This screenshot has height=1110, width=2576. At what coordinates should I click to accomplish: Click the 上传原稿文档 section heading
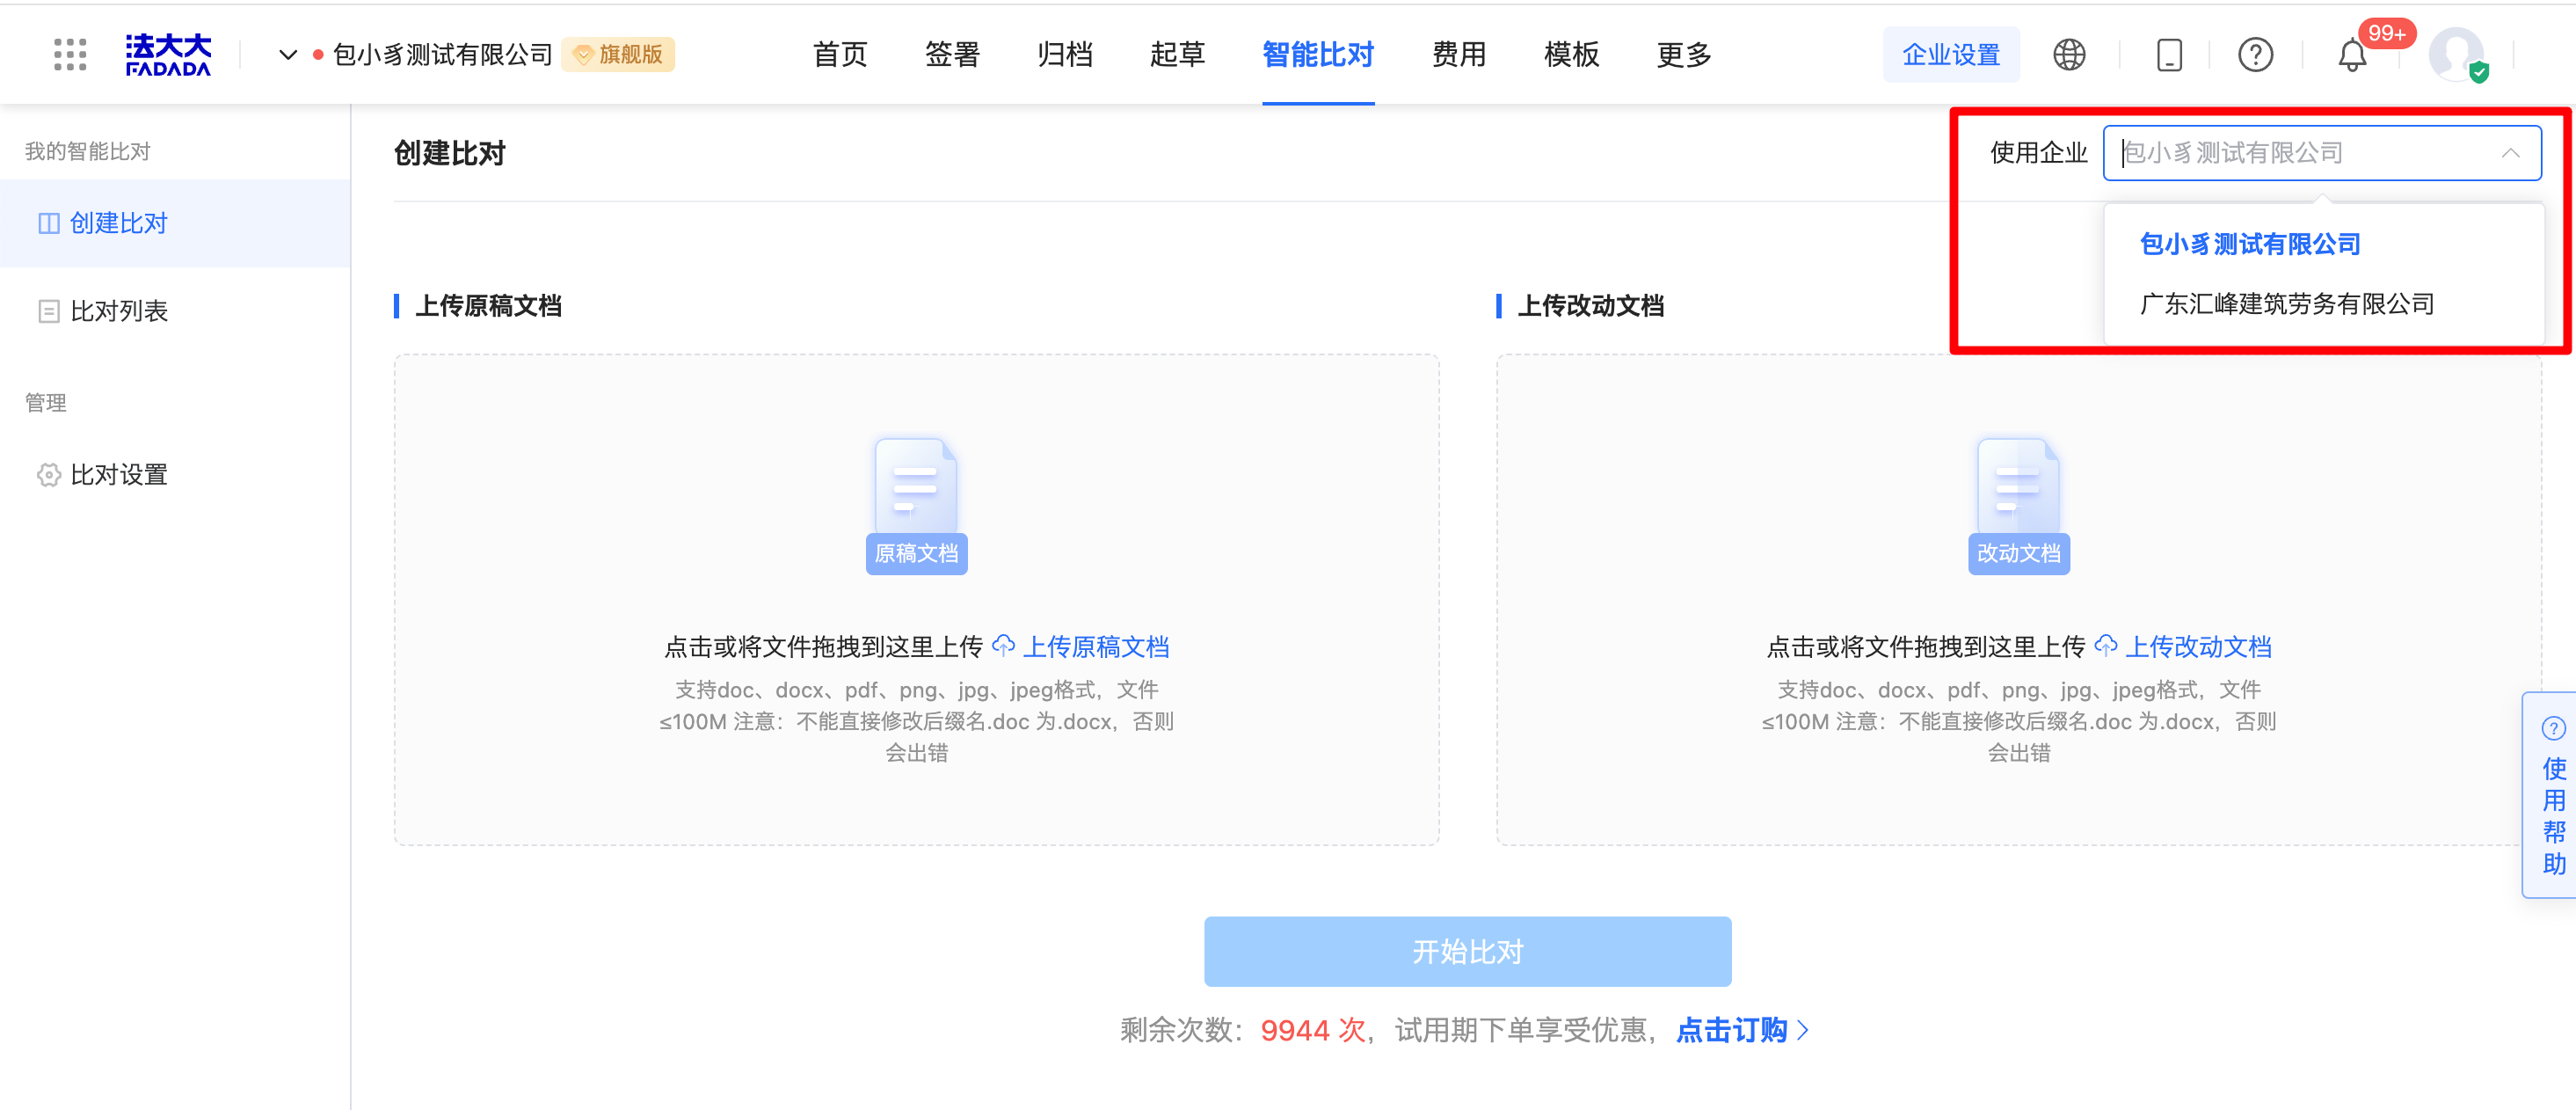[x=488, y=306]
